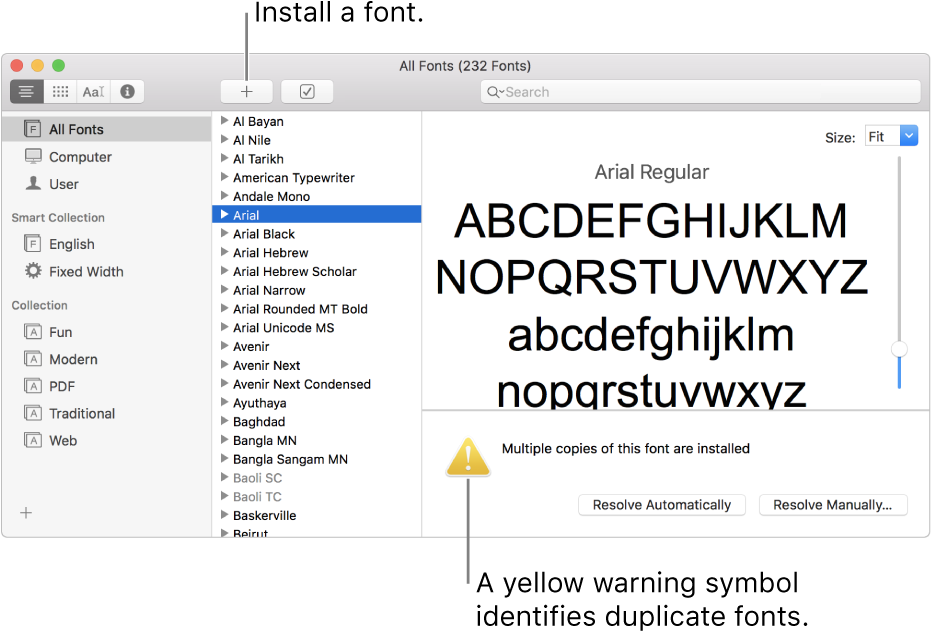The image size is (931, 631).
Task: Show font information with info icon
Action: 127,92
